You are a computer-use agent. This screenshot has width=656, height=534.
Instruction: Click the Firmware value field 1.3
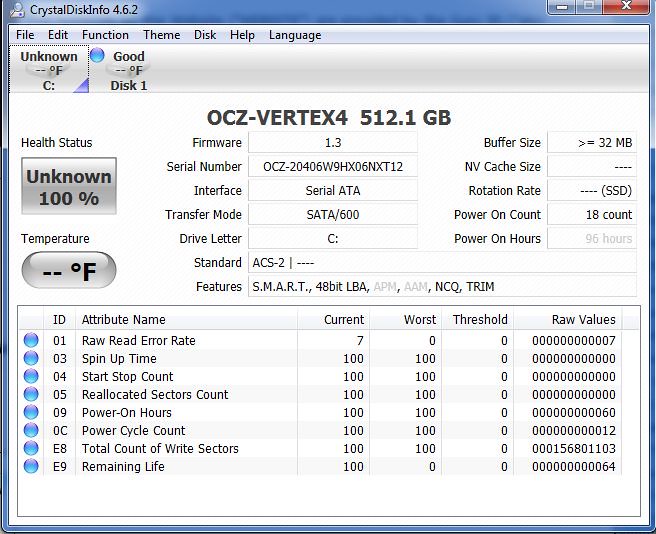333,143
